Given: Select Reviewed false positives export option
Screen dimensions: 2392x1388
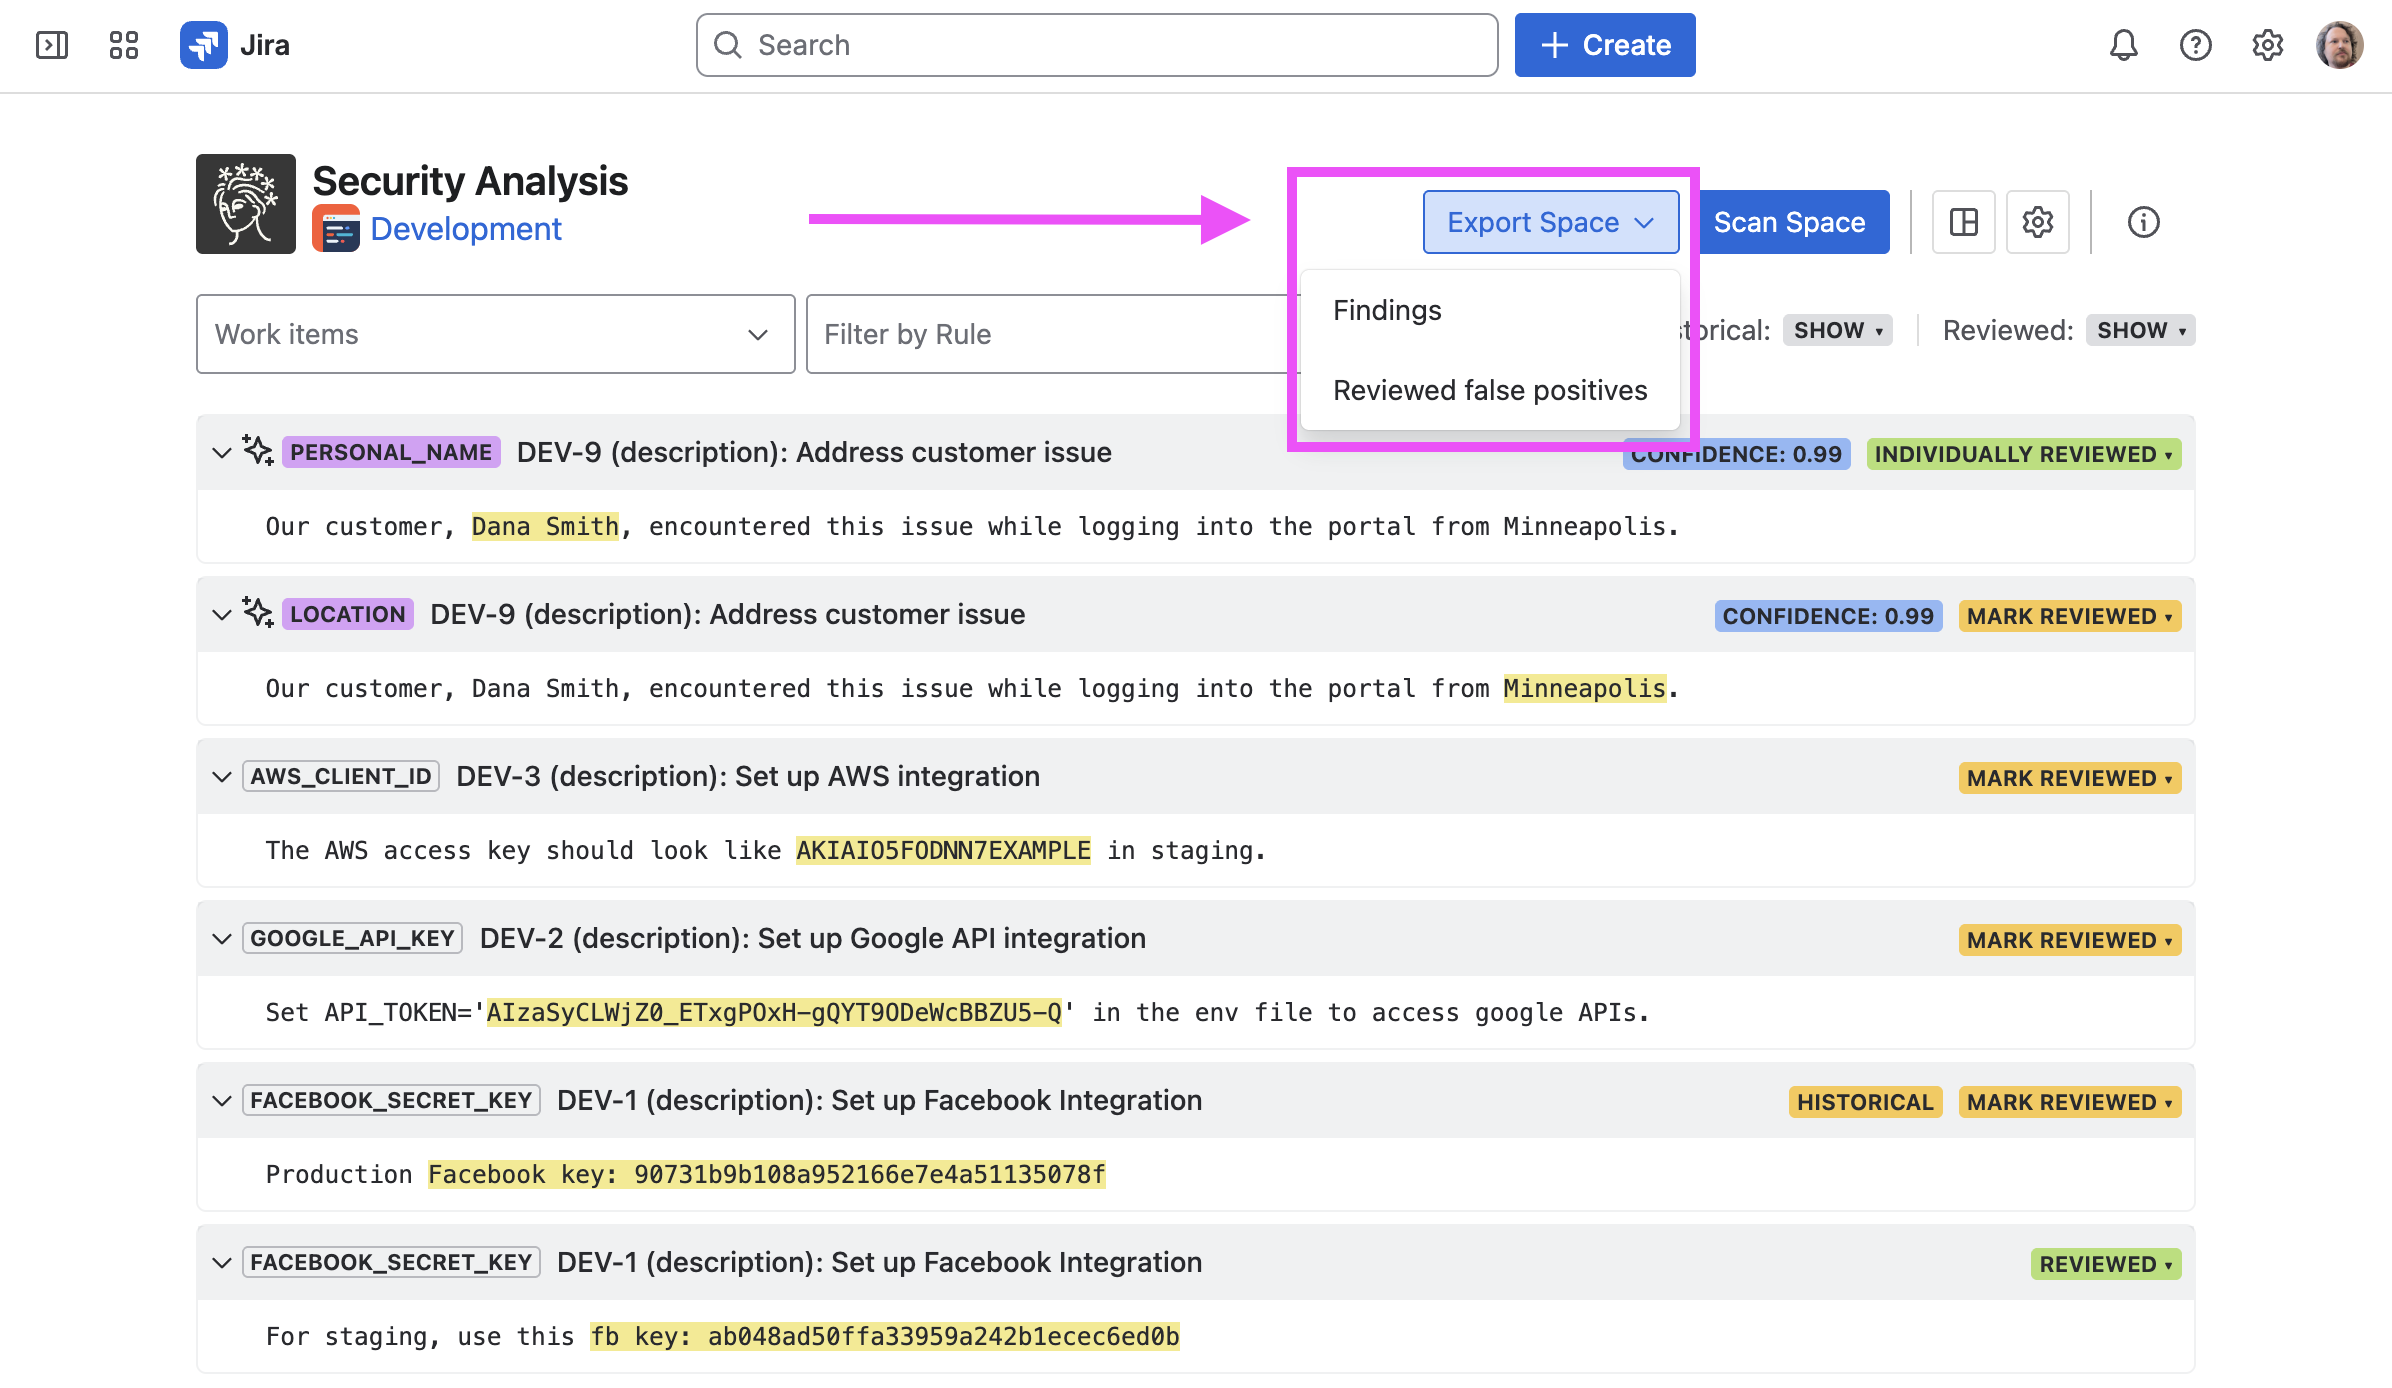Looking at the screenshot, I should (x=1489, y=390).
